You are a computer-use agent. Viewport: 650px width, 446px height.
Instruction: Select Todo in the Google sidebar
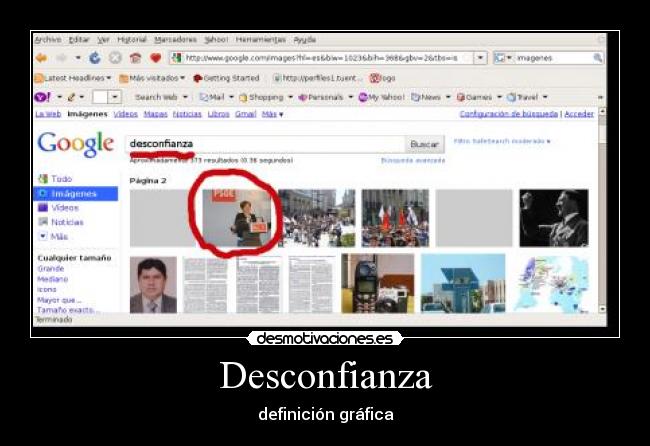point(56,179)
